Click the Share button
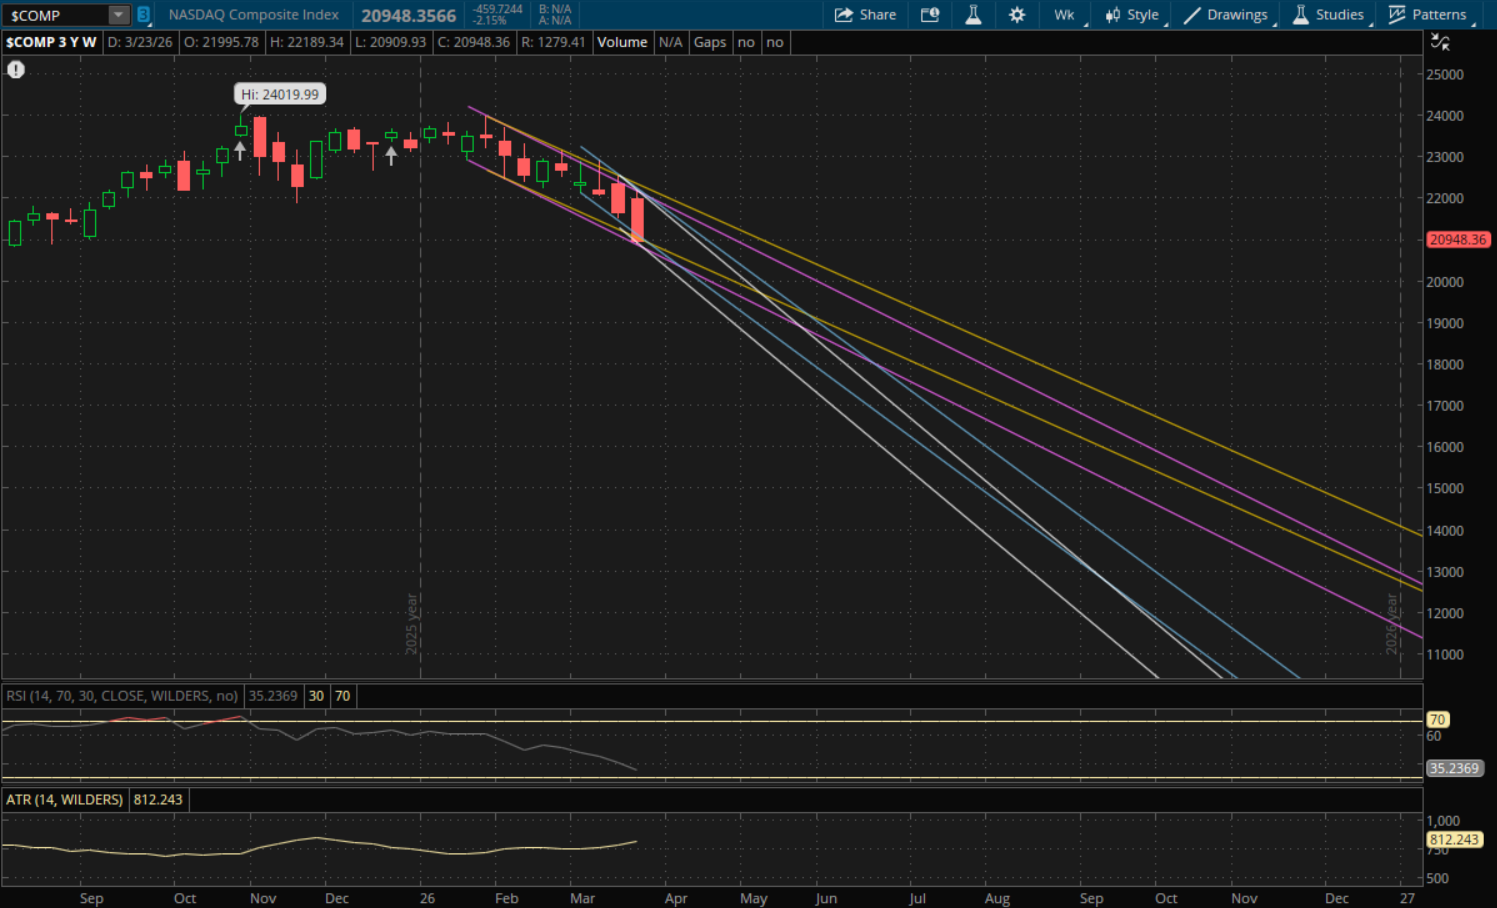This screenshot has height=908, width=1497. click(x=865, y=15)
